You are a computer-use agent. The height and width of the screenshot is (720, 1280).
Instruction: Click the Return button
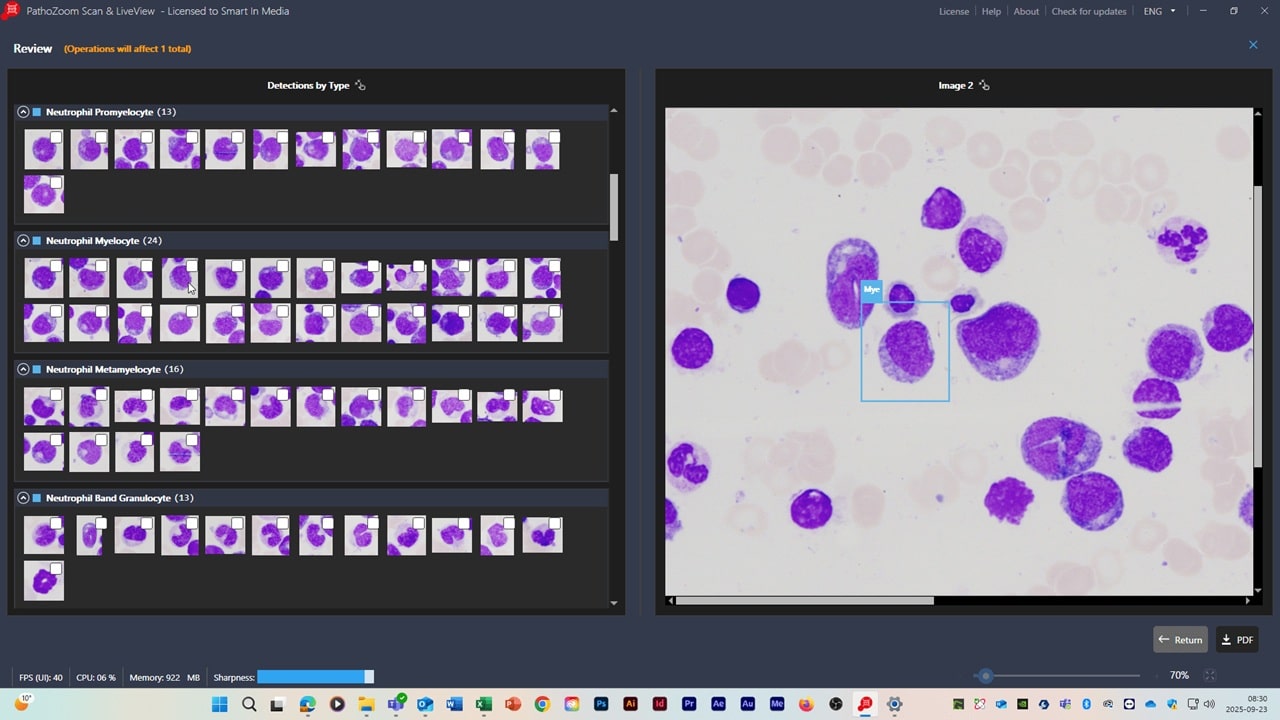(1180, 640)
